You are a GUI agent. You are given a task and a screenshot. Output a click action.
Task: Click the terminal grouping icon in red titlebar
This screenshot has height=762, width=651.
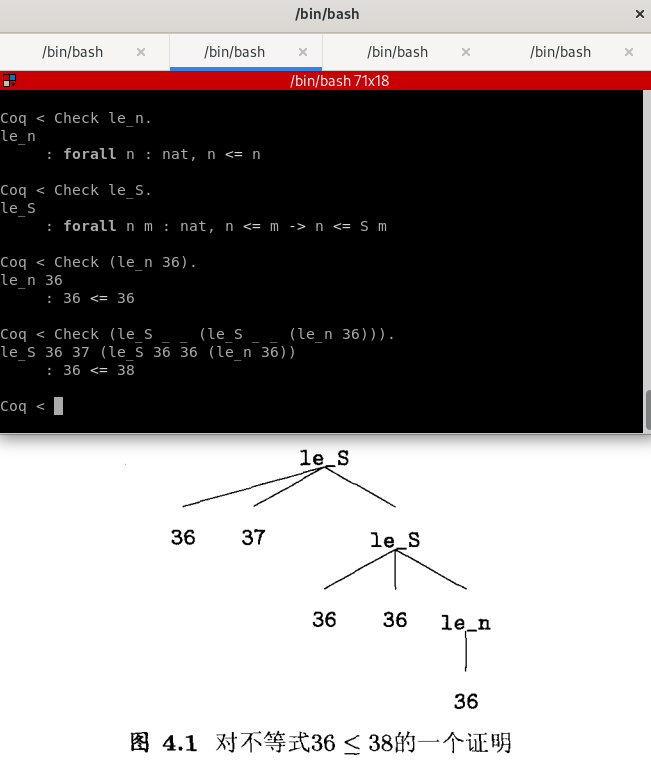pos(9,81)
